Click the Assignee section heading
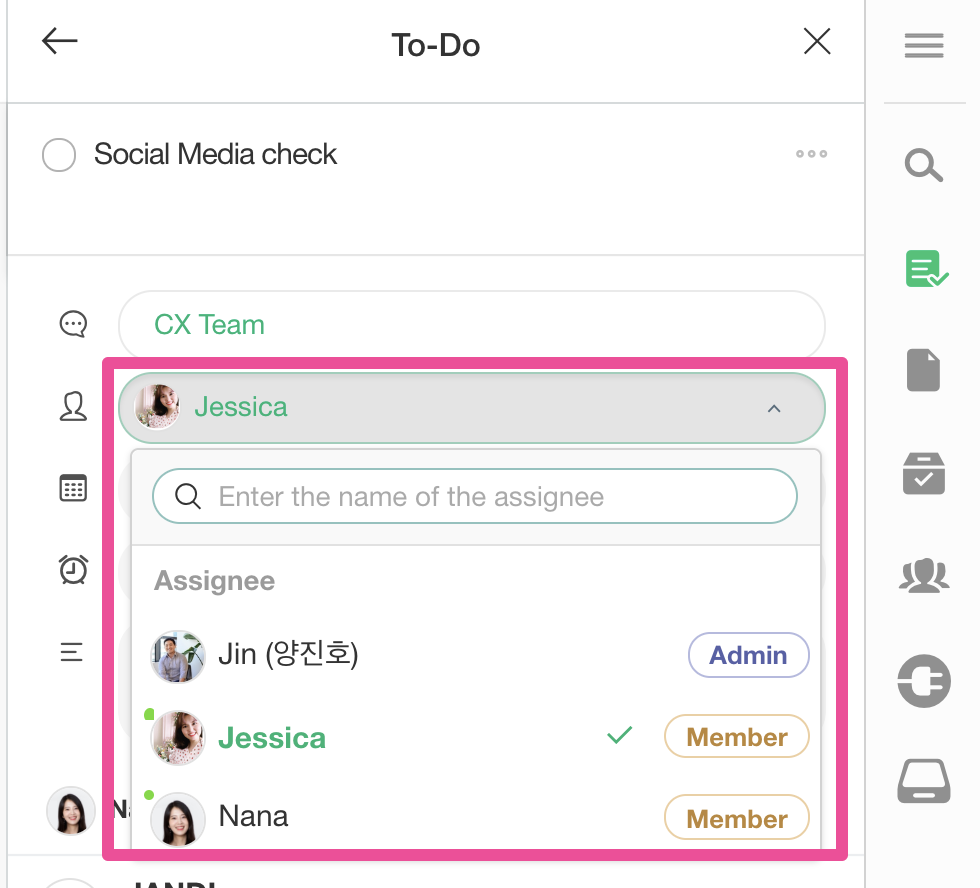 (214, 581)
